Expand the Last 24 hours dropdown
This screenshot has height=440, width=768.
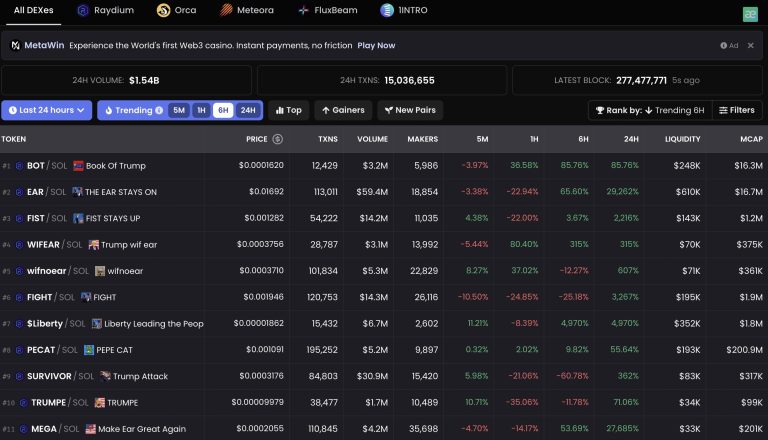pyautogui.click(x=47, y=110)
